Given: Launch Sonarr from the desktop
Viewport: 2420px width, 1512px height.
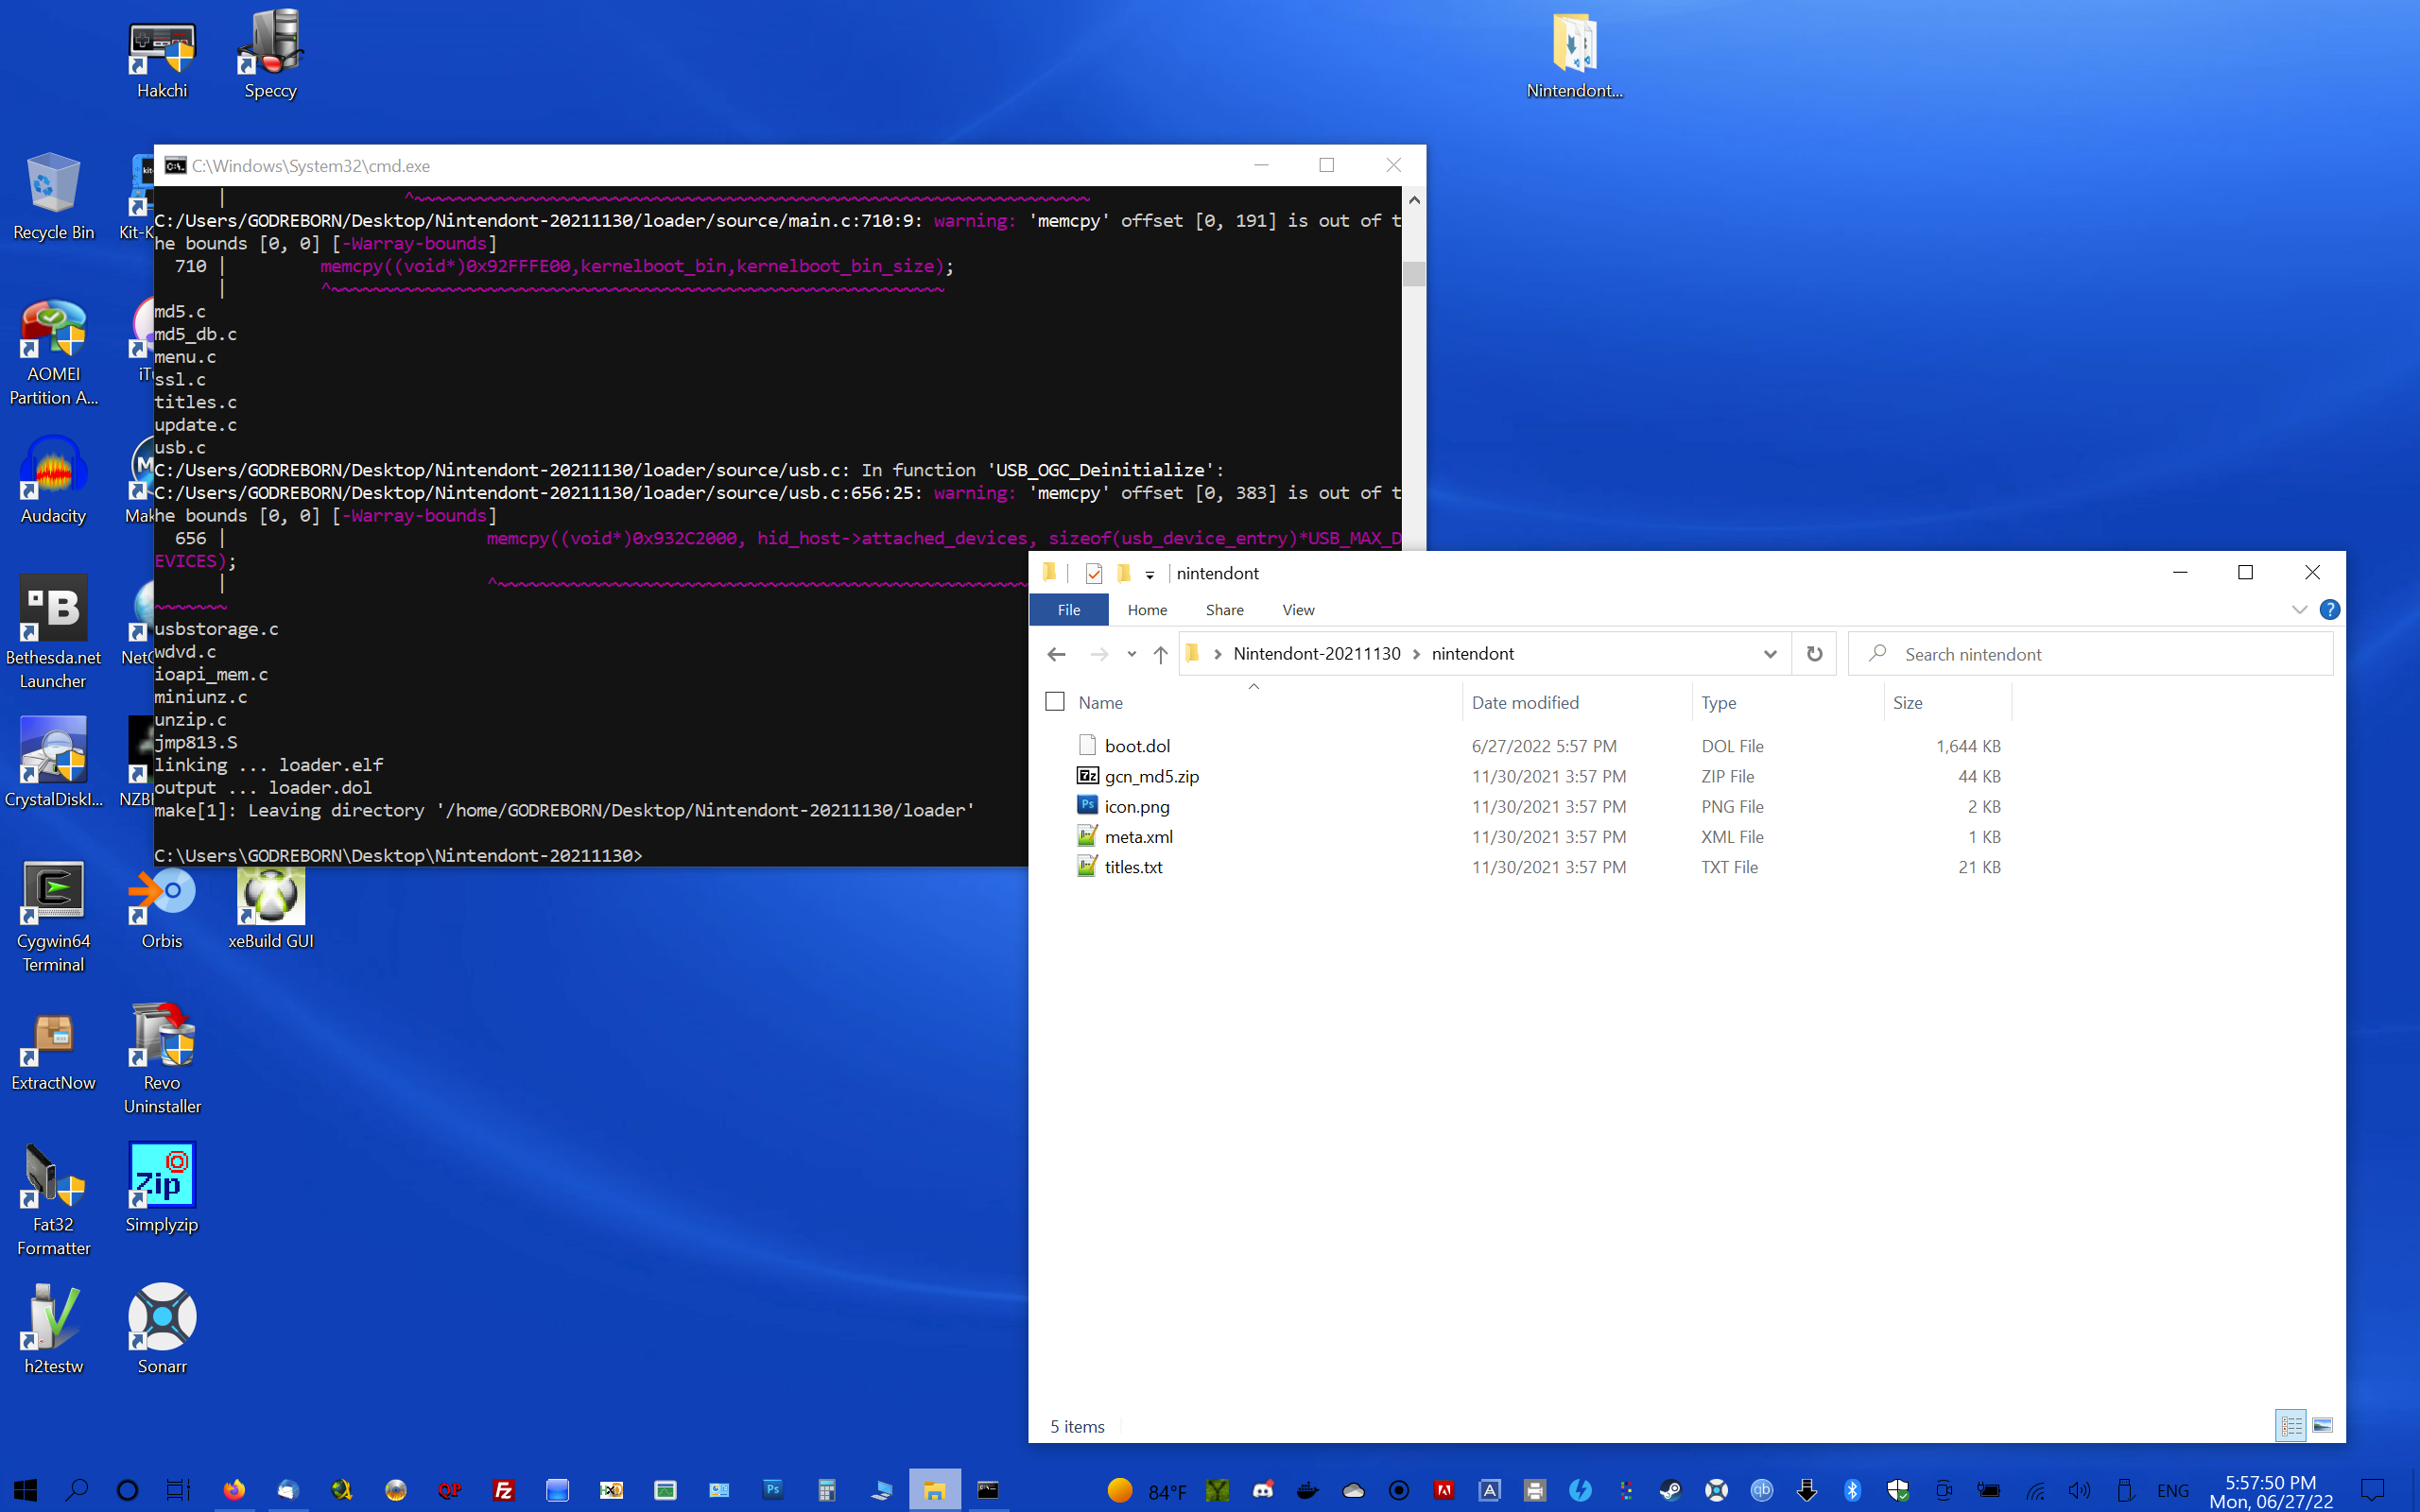Looking at the screenshot, I should pos(162,1331).
